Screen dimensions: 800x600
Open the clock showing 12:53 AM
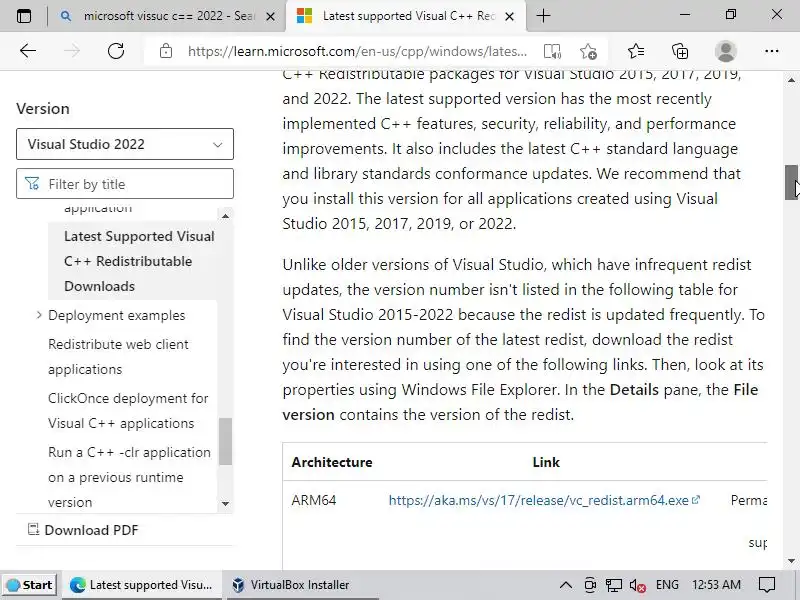coord(716,585)
